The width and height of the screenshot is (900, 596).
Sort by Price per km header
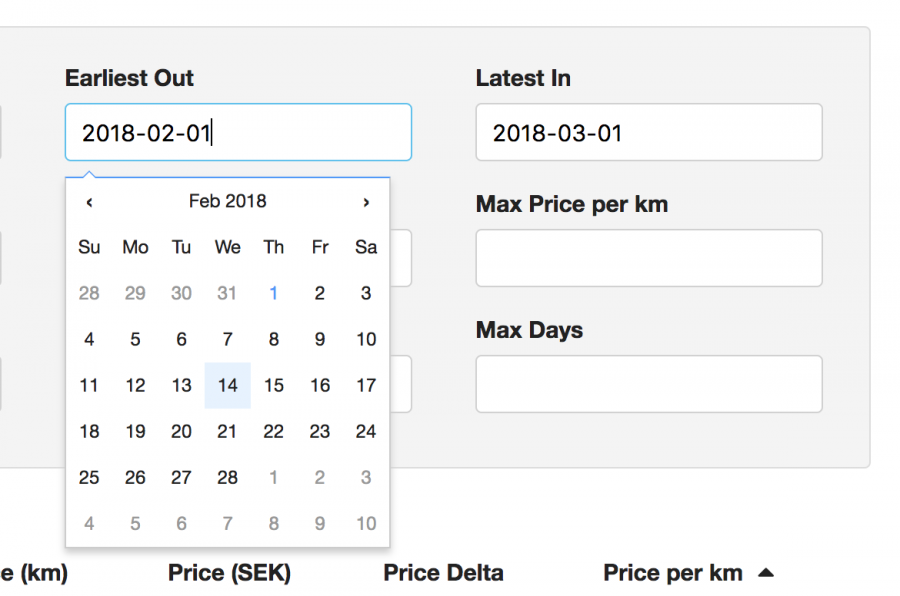click(x=672, y=573)
